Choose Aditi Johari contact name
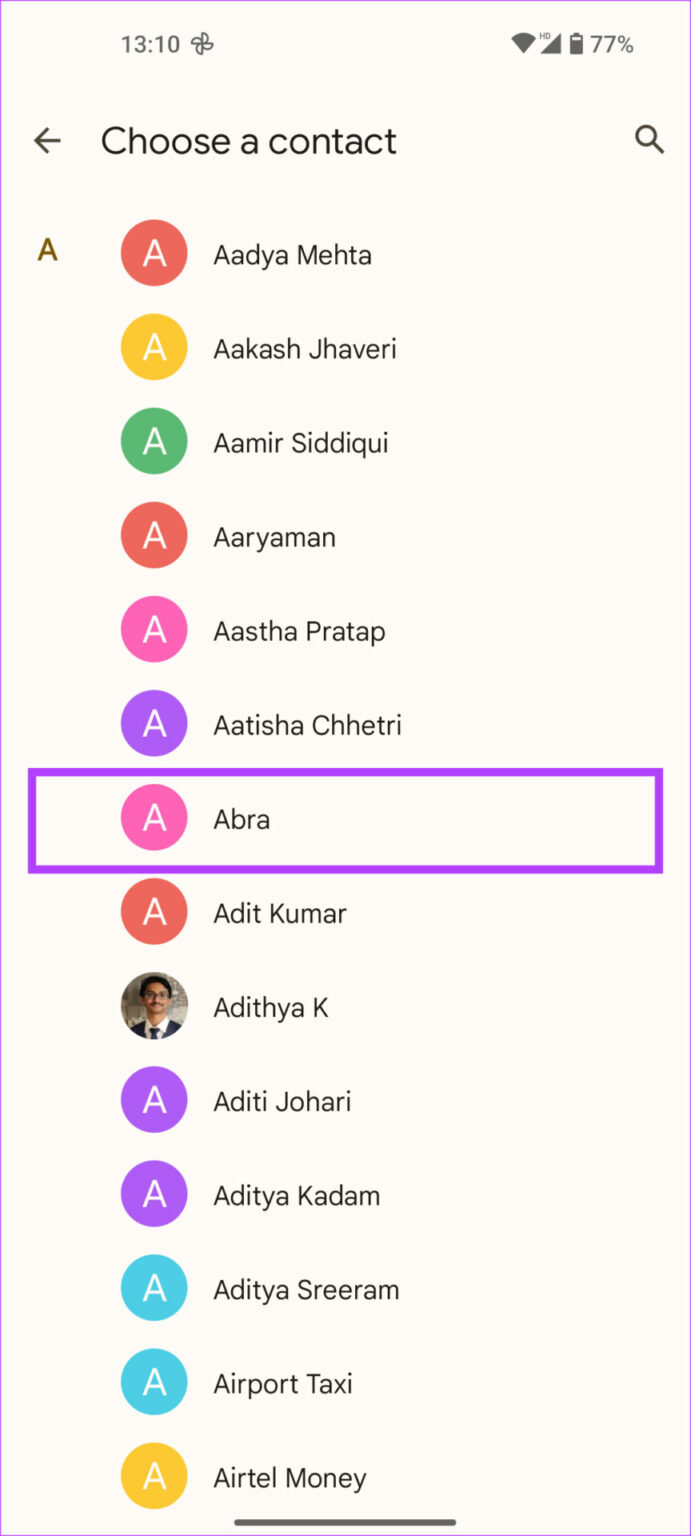This screenshot has width=691, height=1536. (x=282, y=1102)
